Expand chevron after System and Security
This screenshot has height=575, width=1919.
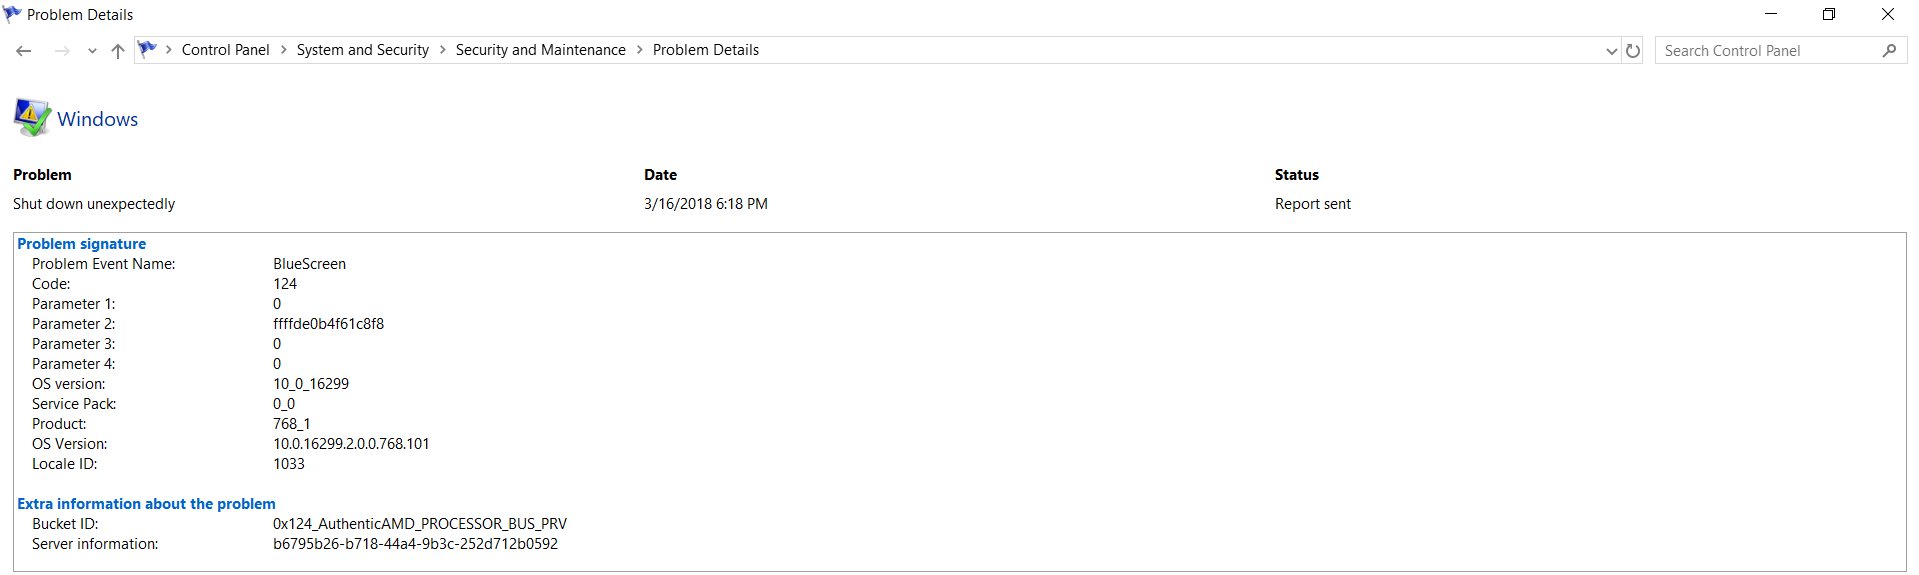[x=443, y=50]
